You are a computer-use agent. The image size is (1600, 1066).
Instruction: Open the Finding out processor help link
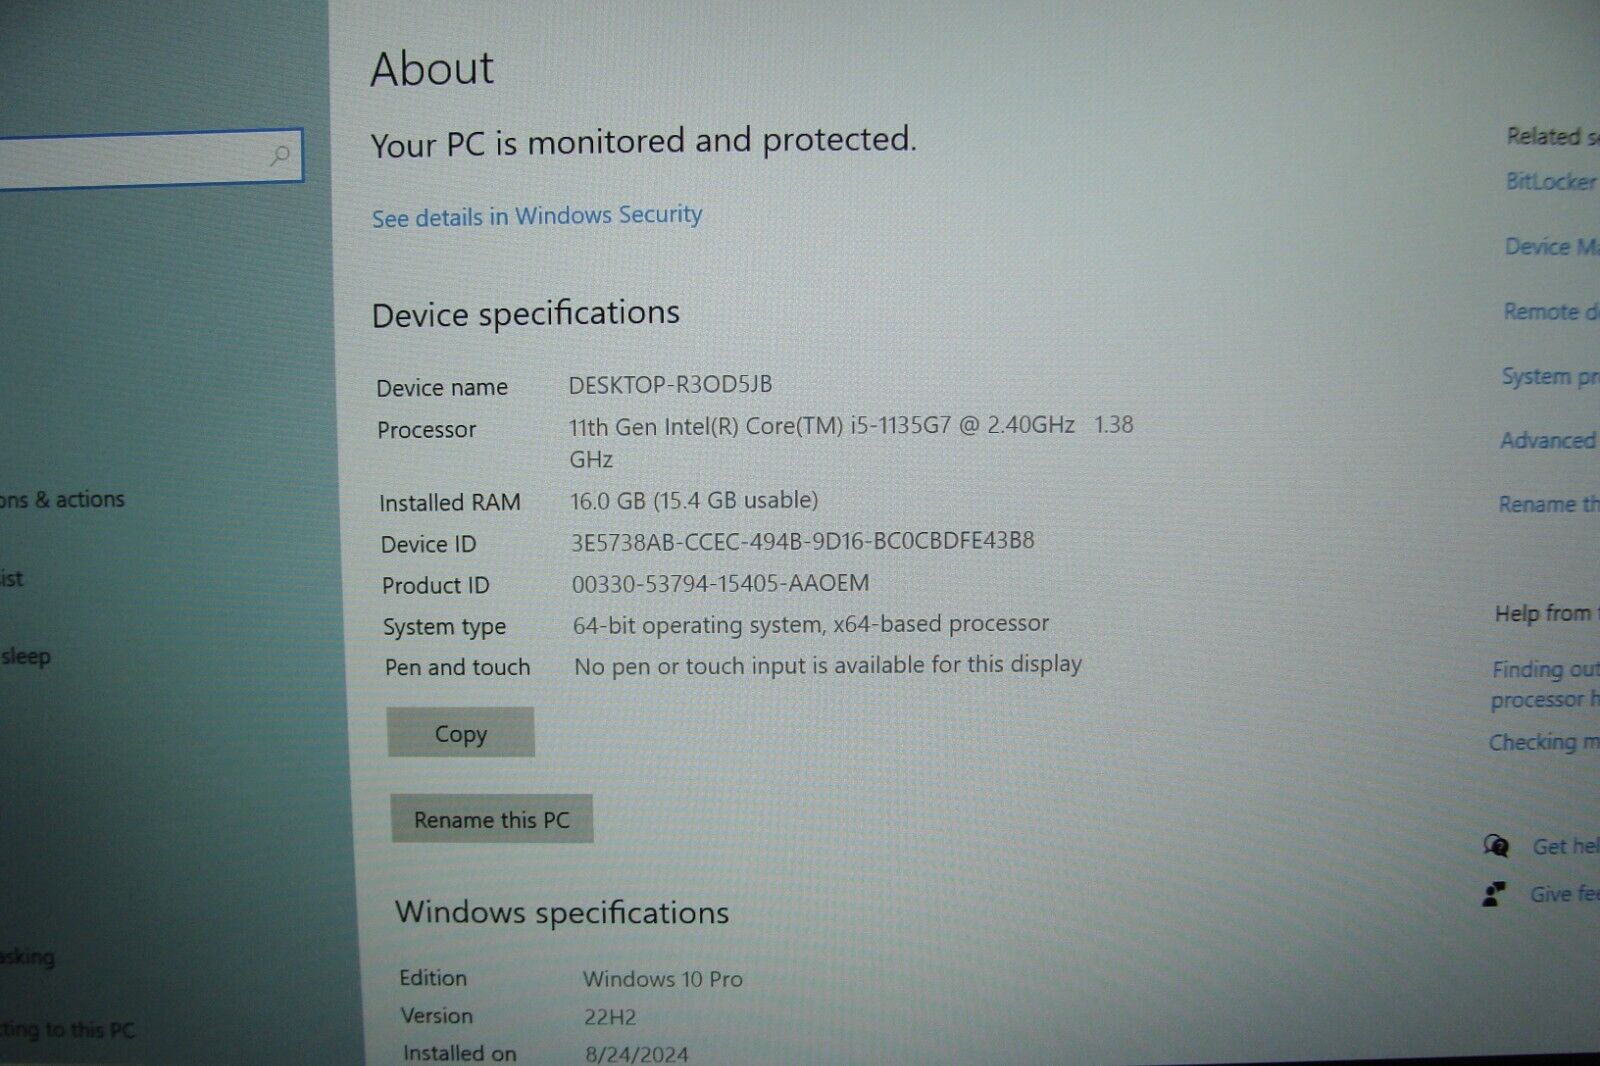(1545, 684)
